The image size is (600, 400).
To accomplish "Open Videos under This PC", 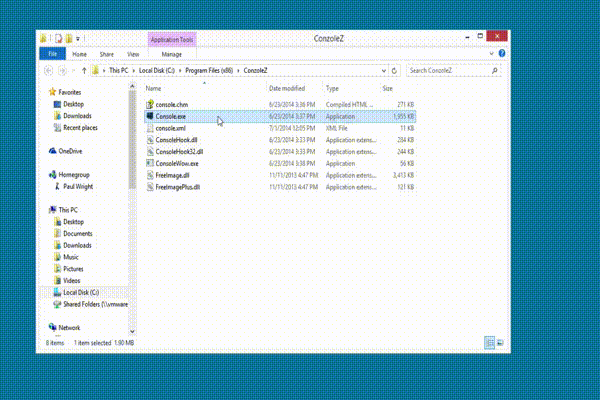I will click(72, 281).
